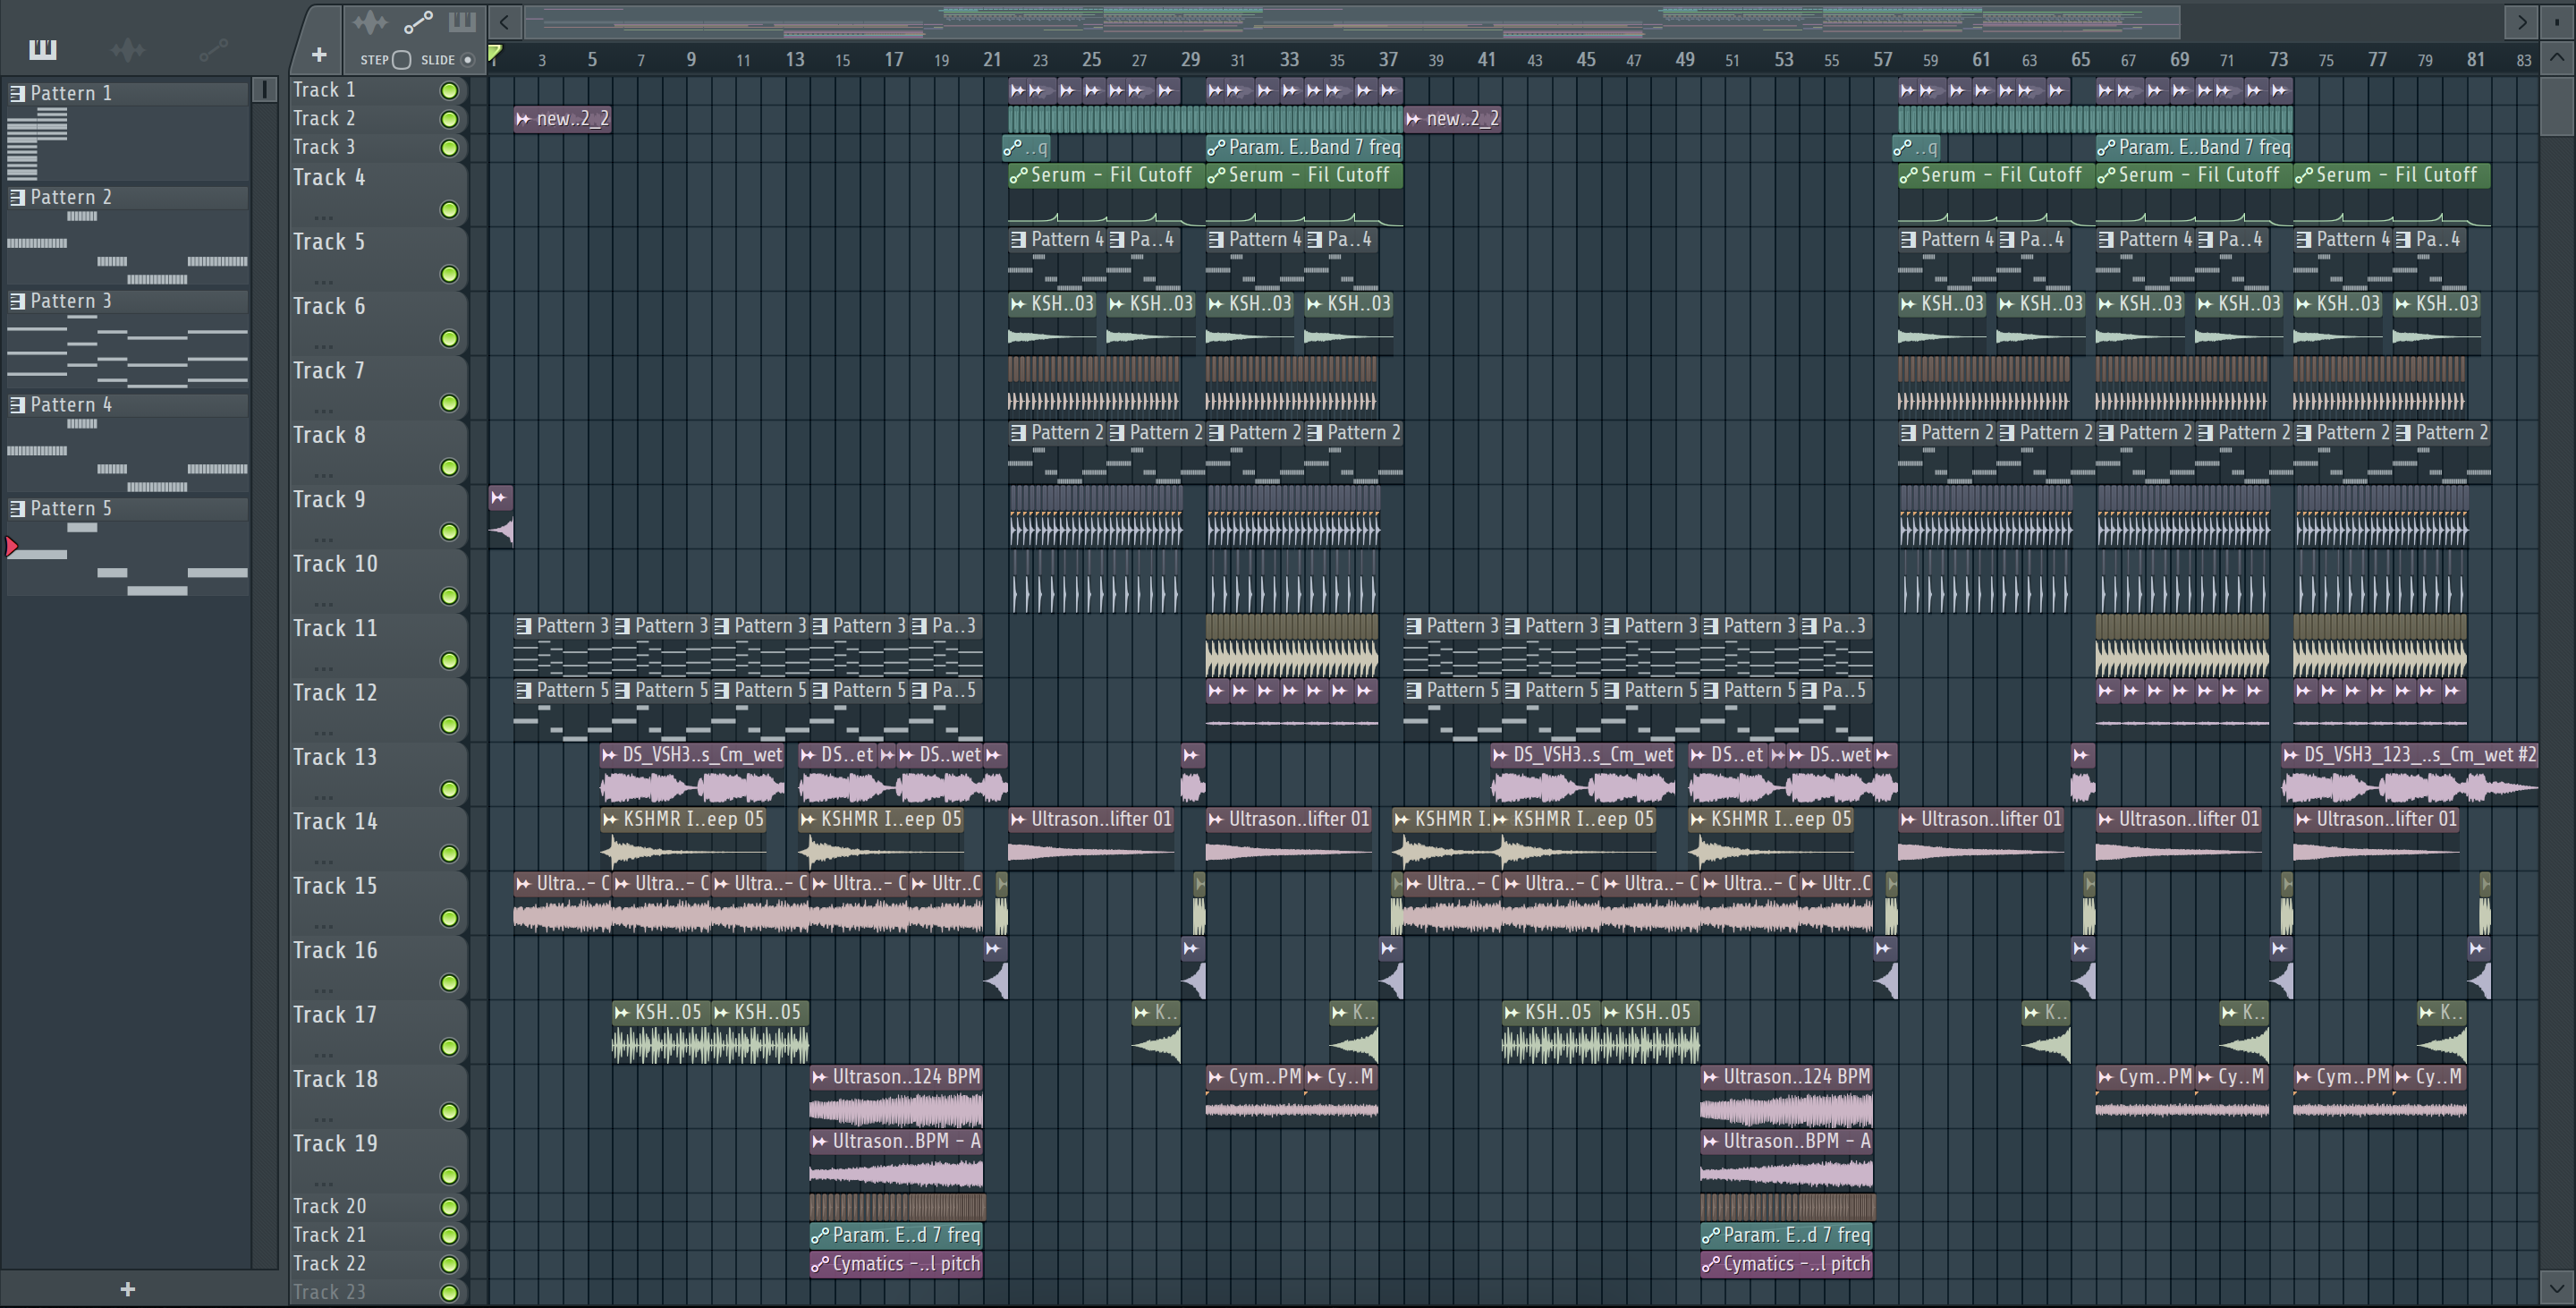Mute Track 18 with its green LED
The height and width of the screenshot is (1308, 2576).
click(x=449, y=1112)
